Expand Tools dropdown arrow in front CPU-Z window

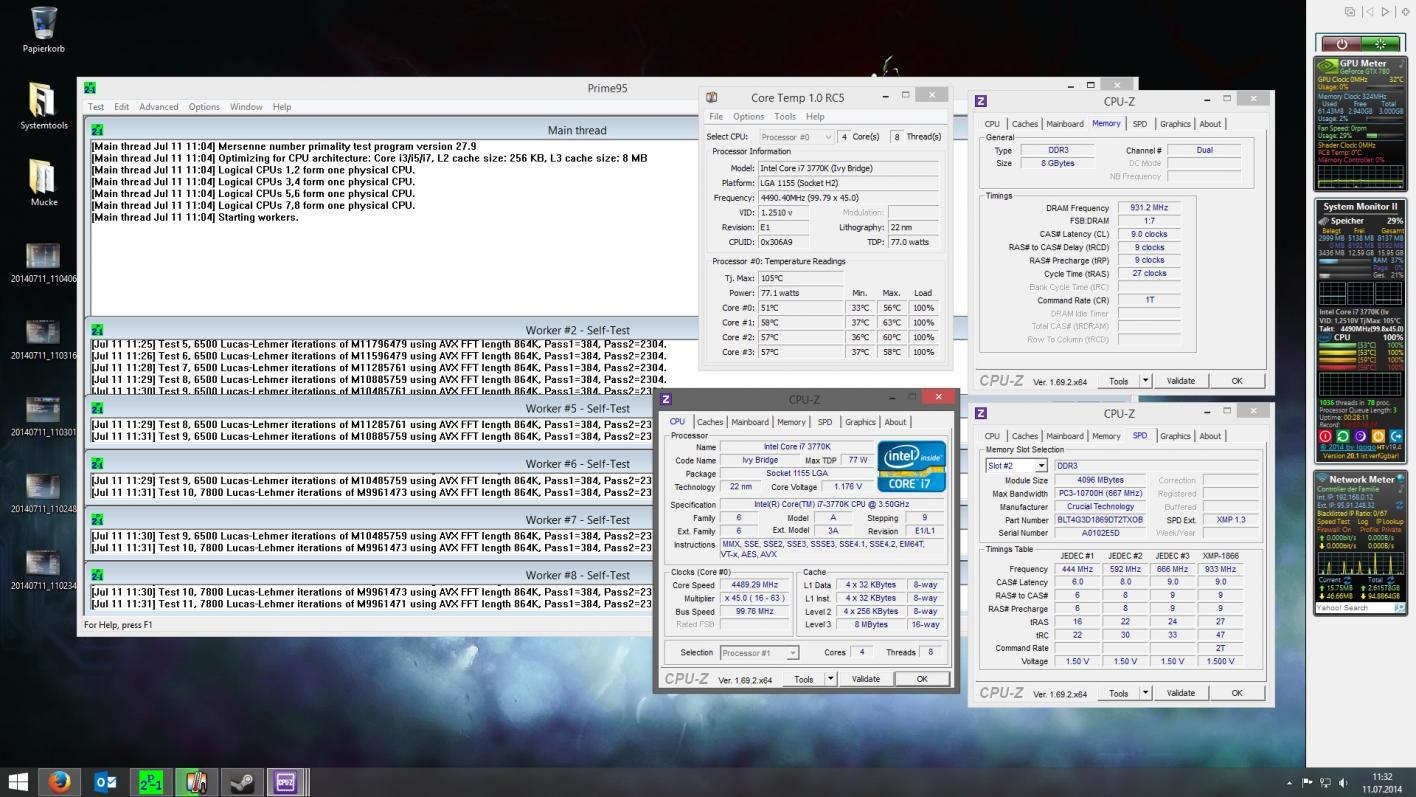[x=830, y=679]
